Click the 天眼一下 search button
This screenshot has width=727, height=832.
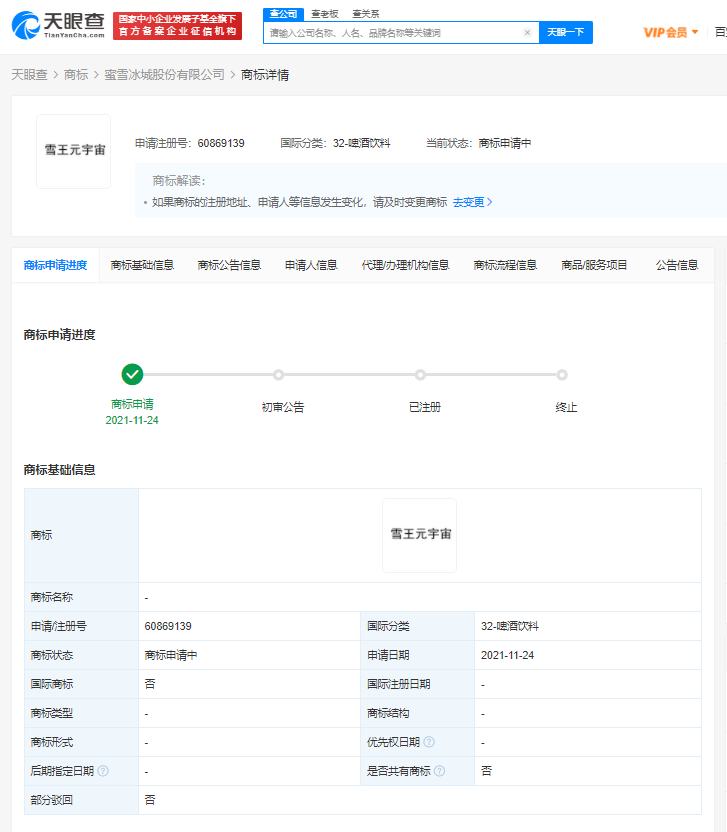pyautogui.click(x=566, y=32)
